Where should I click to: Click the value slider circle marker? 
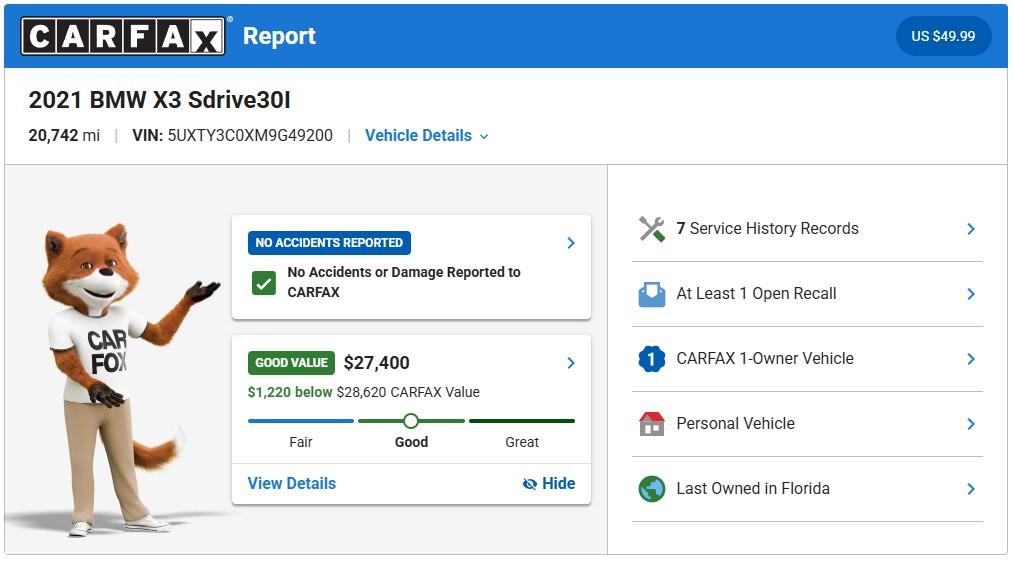[x=411, y=421]
